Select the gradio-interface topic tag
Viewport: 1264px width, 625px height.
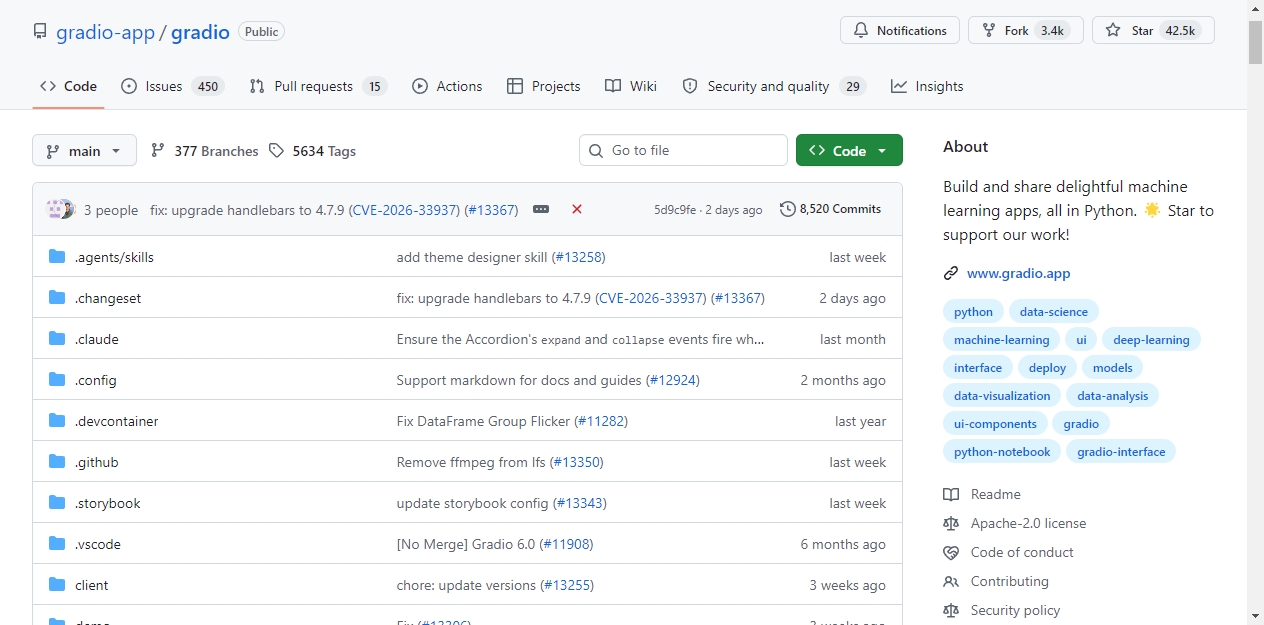point(1121,452)
